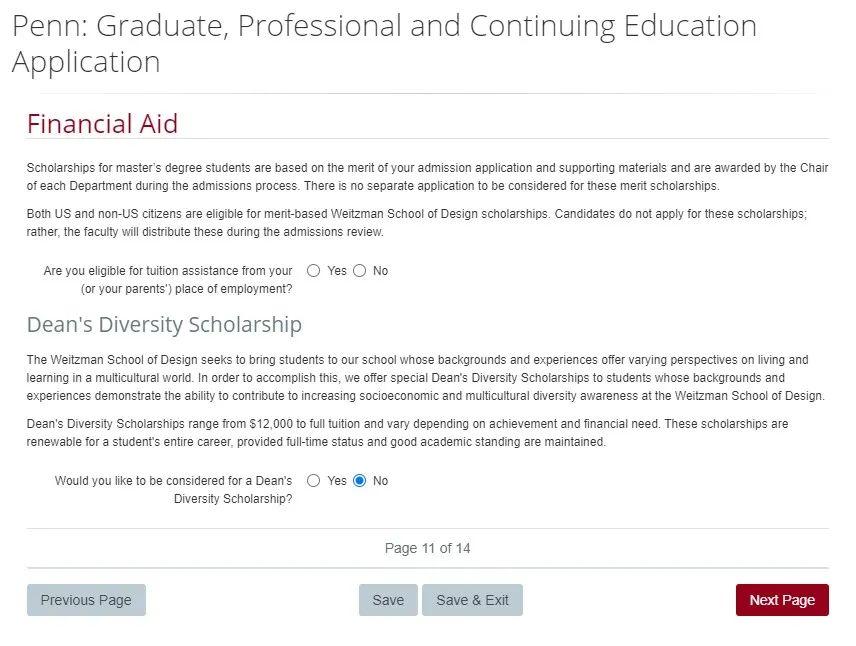
Task: Click the paragraph mentioning the $12,000 scholarship range
Action: coord(407,433)
